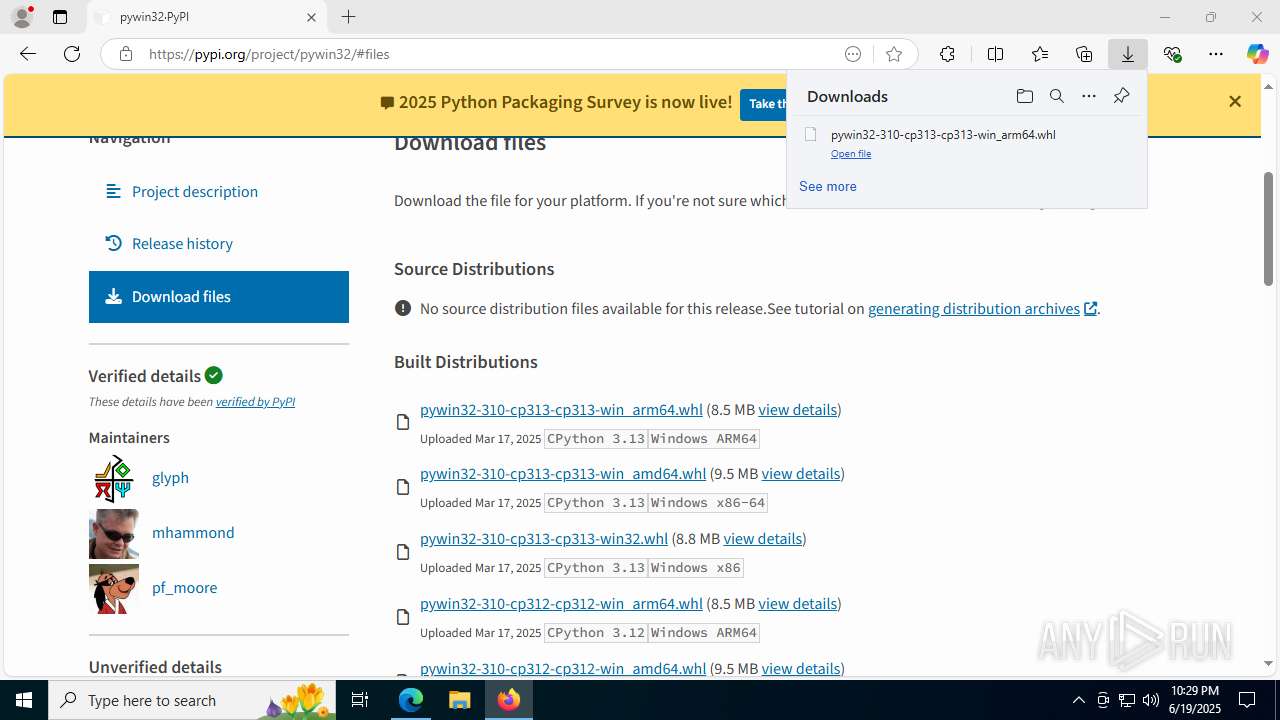Click pf_moore's avatar image
1280x720 pixels.
coord(114,588)
